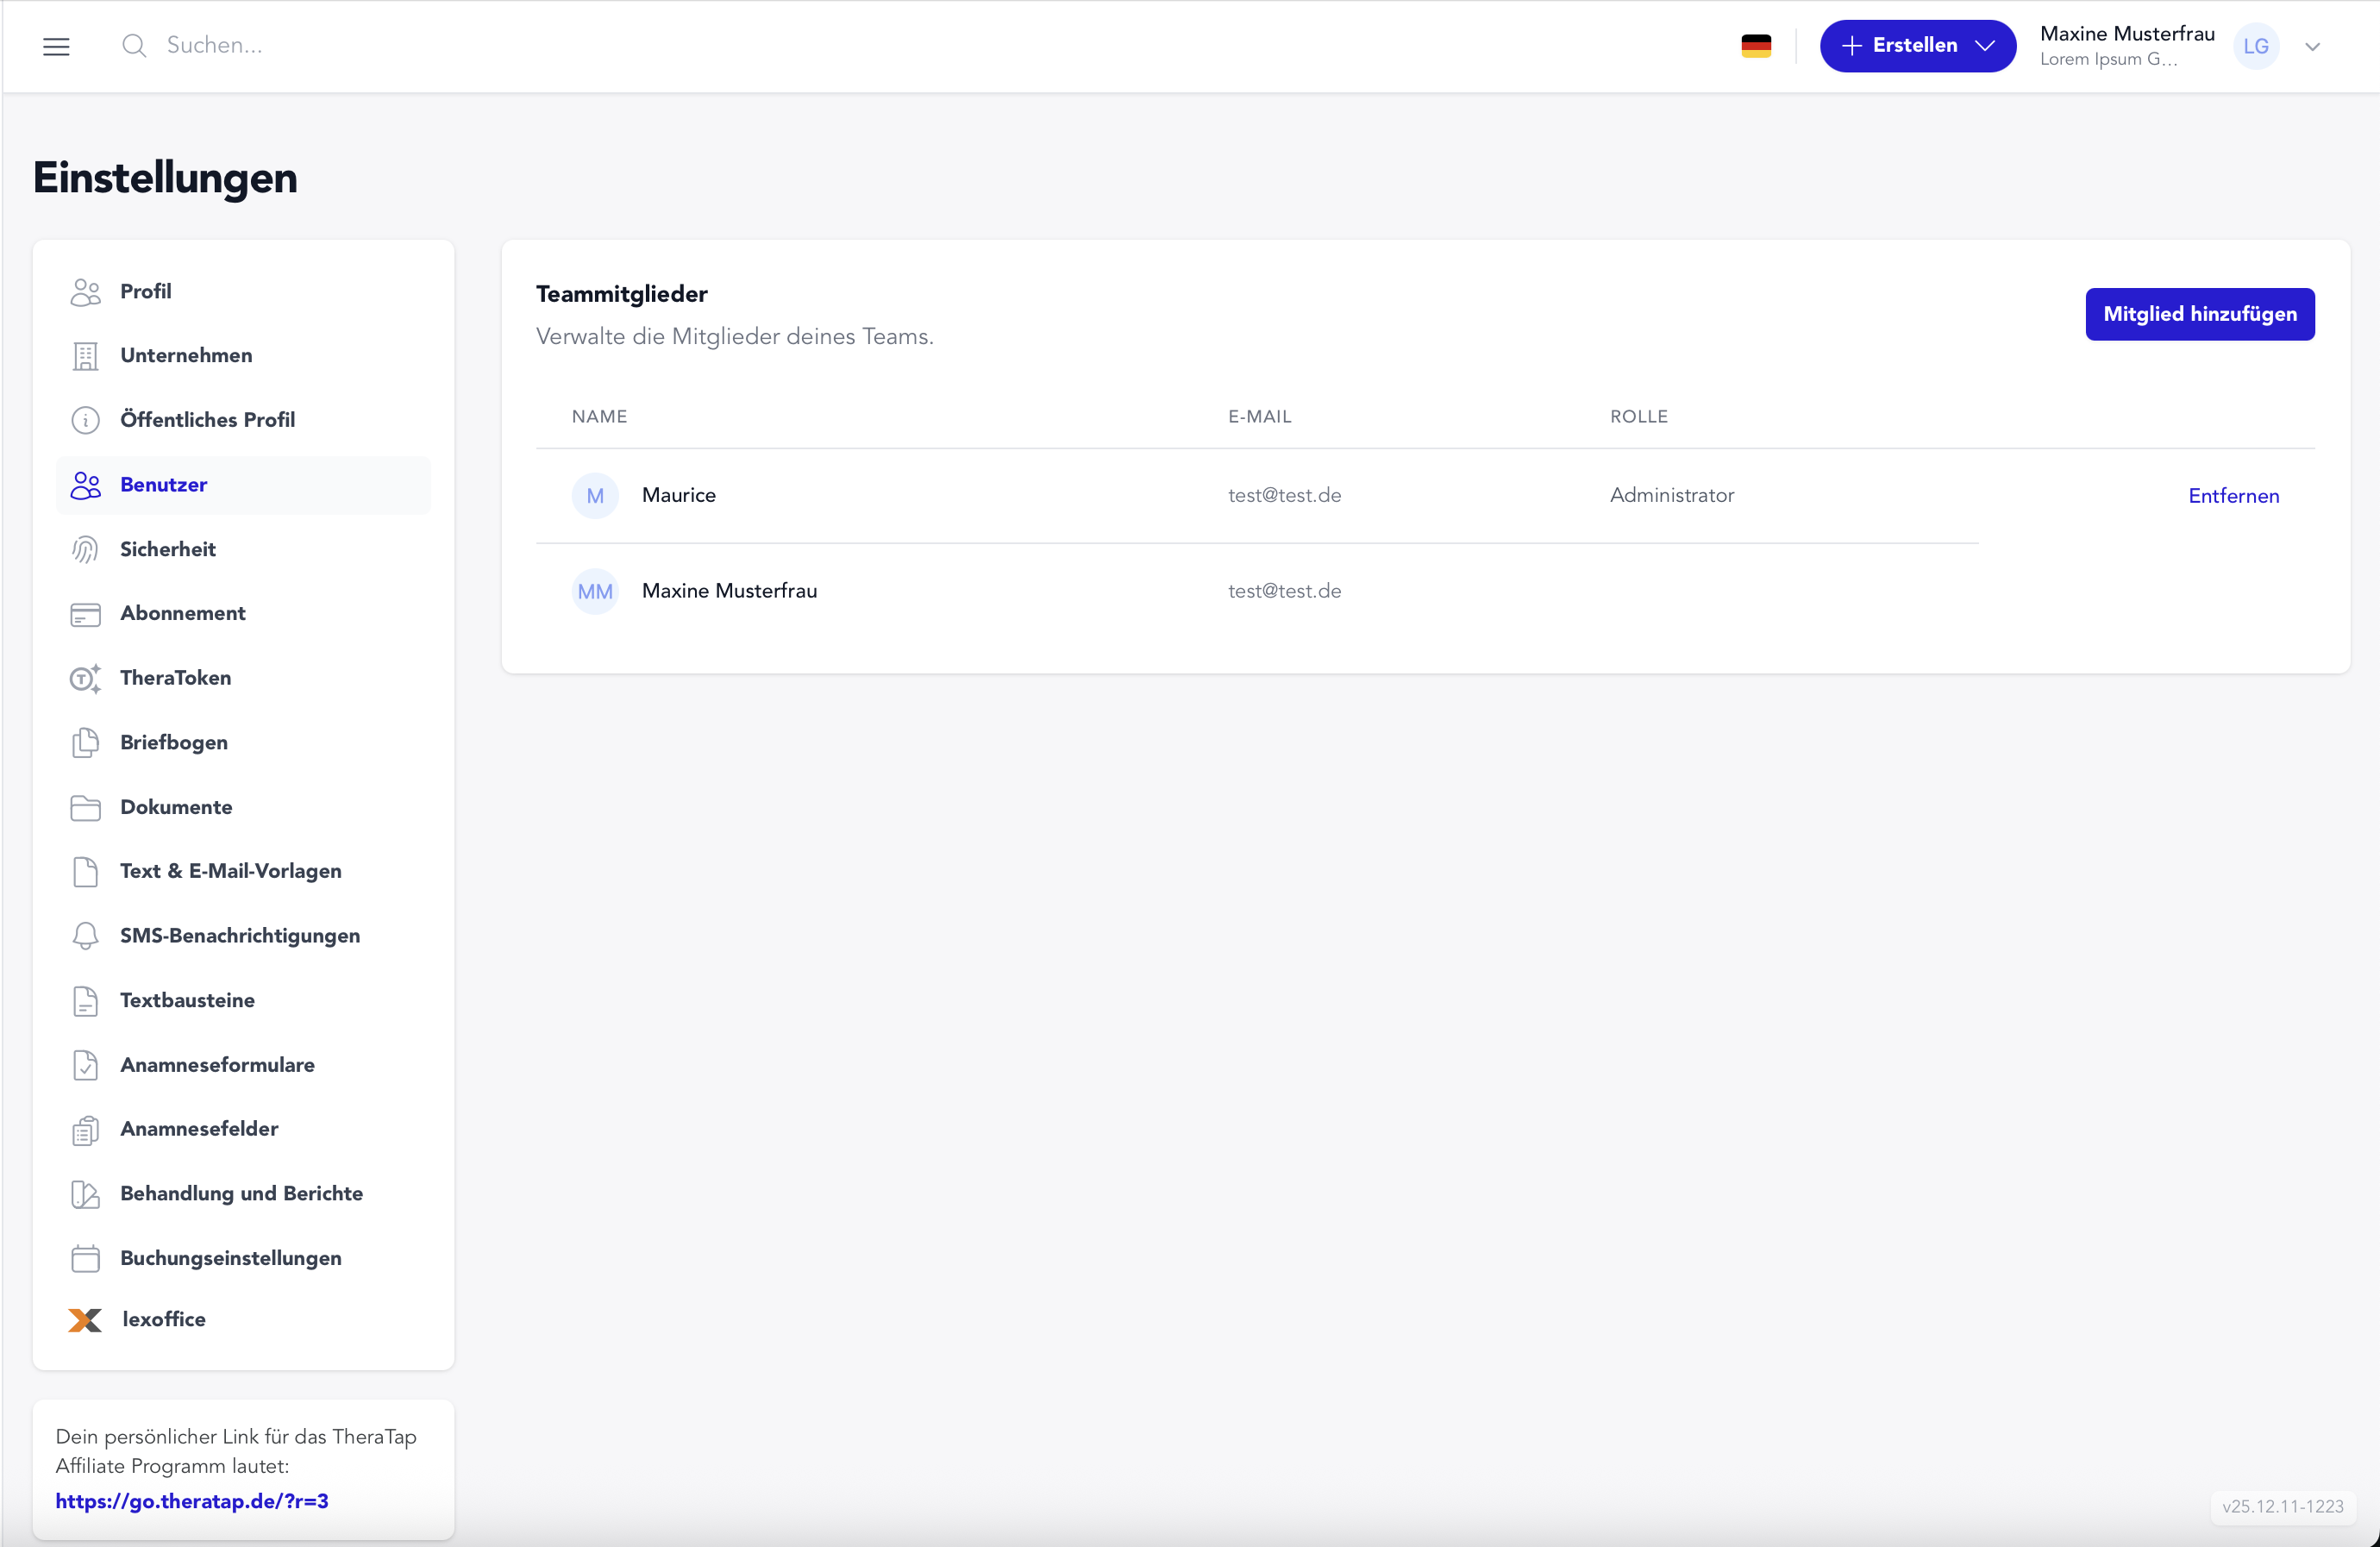Screen dimensions: 2380x1547
Task: Click the hamburger menu icon
Action: pos(57,45)
